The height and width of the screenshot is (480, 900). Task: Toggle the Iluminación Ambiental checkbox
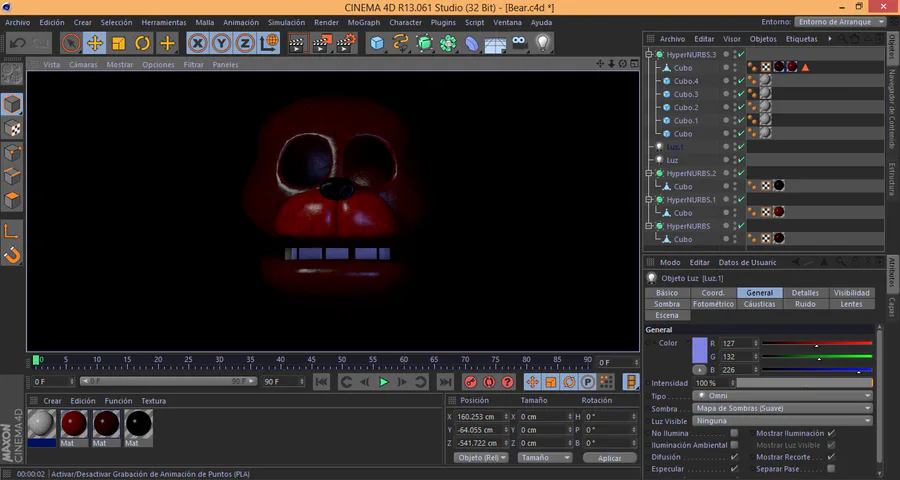pos(734,445)
